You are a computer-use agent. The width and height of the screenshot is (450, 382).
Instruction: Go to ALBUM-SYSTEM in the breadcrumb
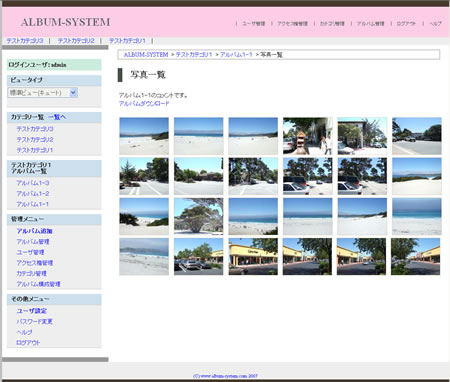[x=146, y=55]
